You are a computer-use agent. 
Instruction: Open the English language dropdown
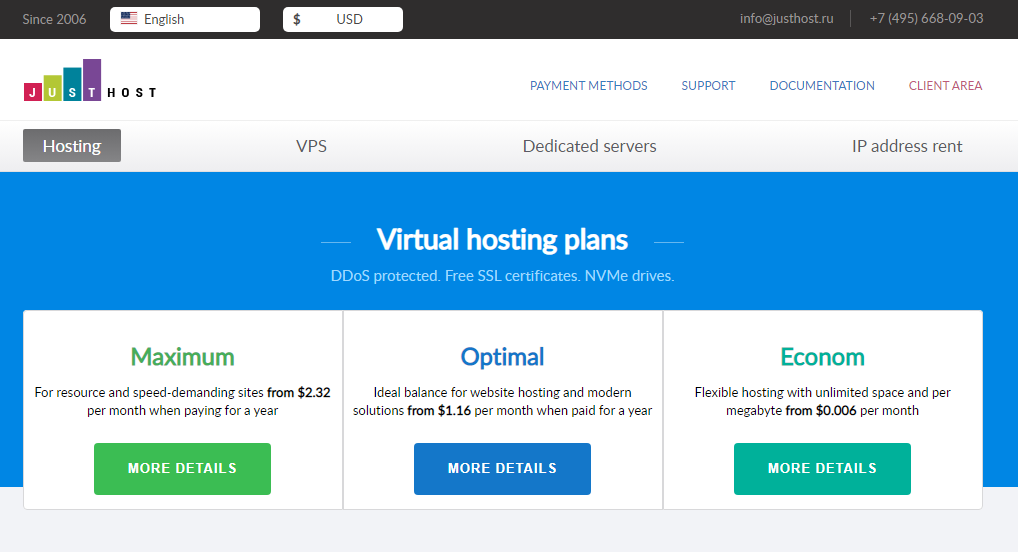click(185, 19)
